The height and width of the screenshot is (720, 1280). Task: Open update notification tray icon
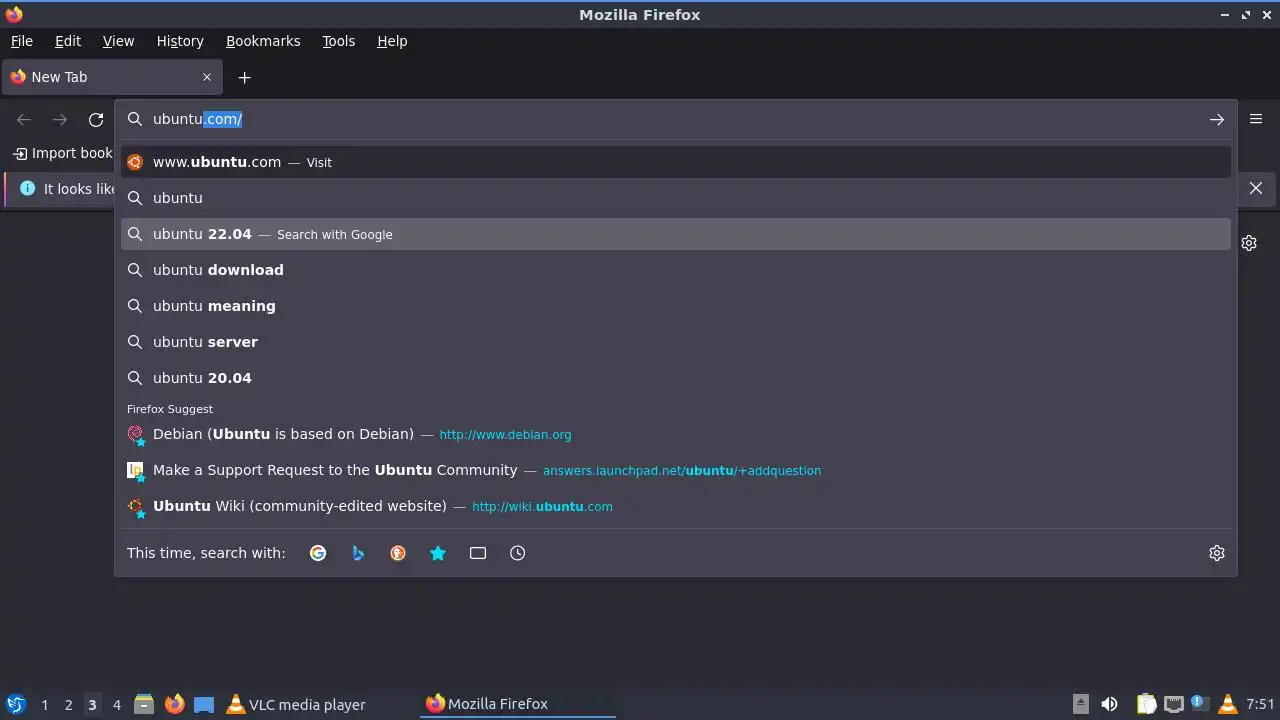click(x=1200, y=704)
